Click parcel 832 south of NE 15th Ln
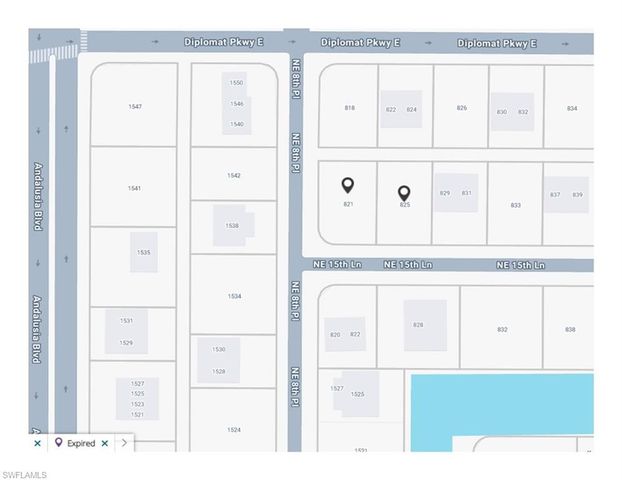 502,330
